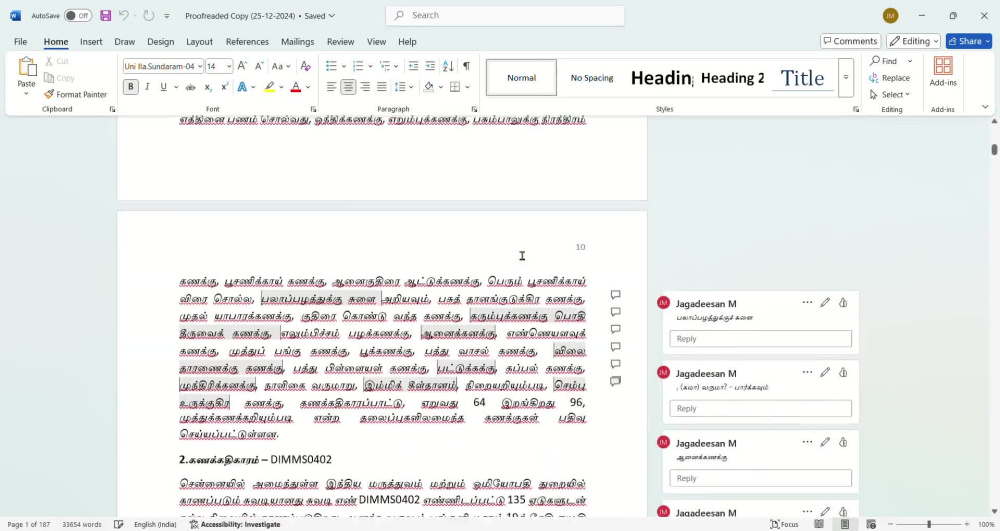Click Decrease Font Size icon
1000x531 pixels.
tap(259, 66)
